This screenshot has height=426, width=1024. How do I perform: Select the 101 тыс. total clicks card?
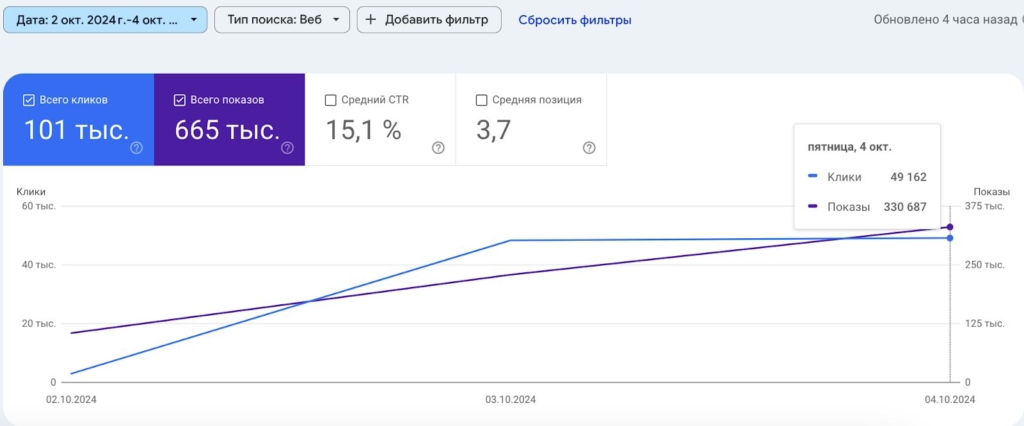click(78, 120)
